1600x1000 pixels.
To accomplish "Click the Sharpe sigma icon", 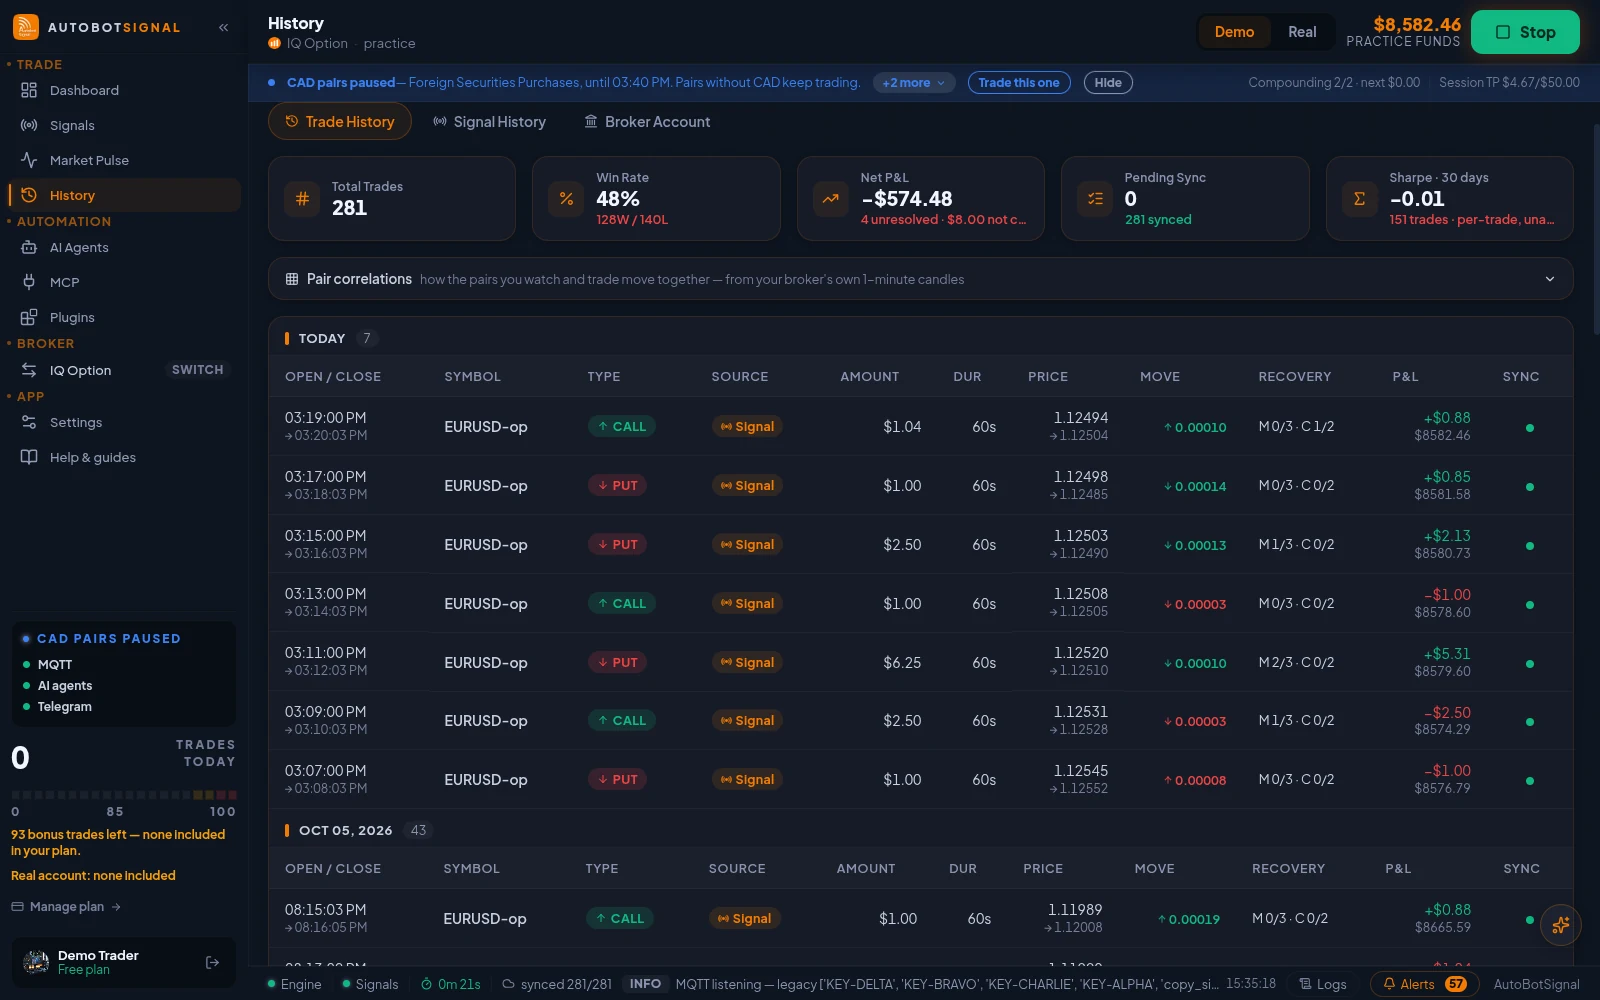I will click(x=1359, y=198).
